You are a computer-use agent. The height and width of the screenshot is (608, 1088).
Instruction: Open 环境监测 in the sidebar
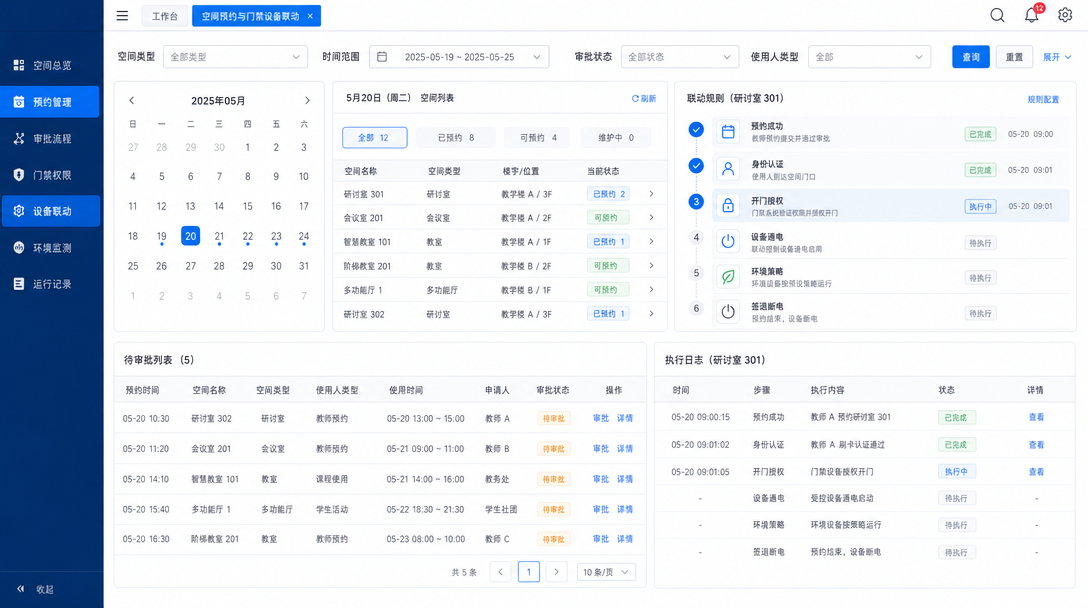(50, 248)
